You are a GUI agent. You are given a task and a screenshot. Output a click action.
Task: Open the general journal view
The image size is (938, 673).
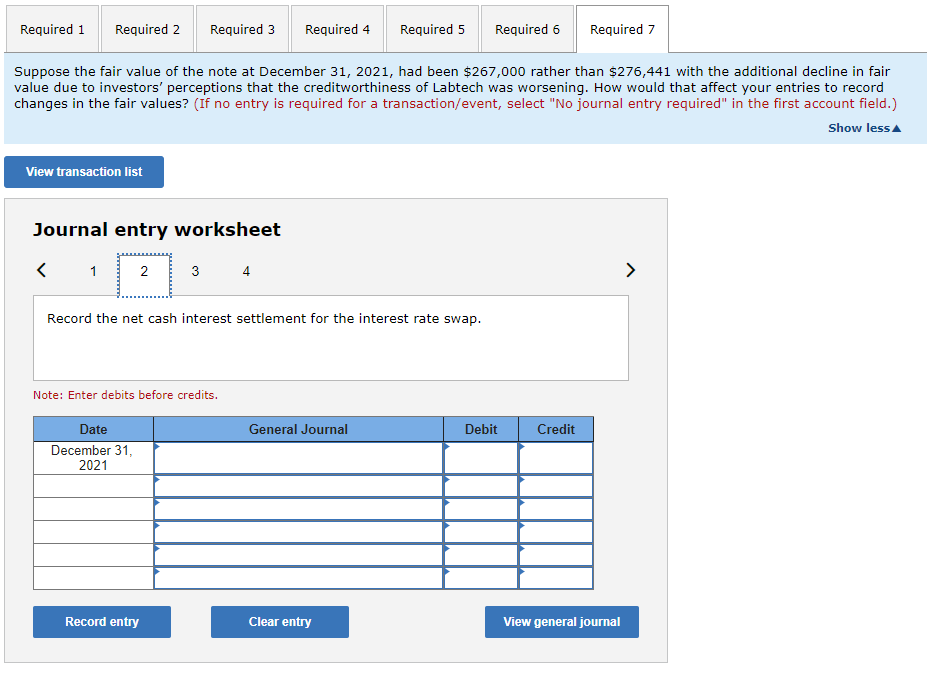(561, 621)
